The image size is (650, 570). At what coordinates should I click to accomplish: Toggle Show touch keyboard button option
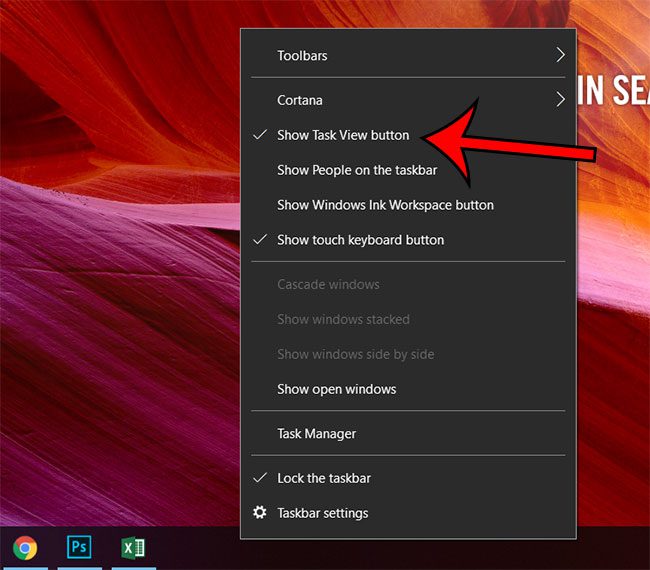[x=408, y=240]
